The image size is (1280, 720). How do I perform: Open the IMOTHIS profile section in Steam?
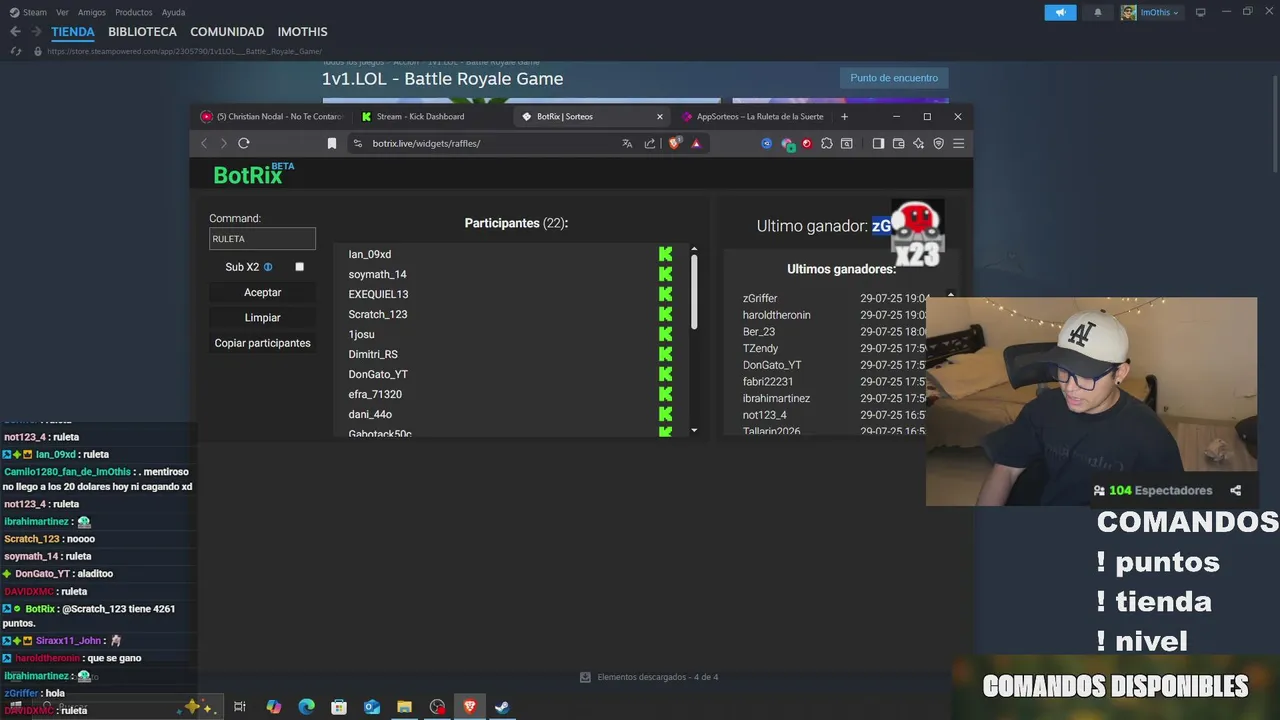tap(302, 32)
